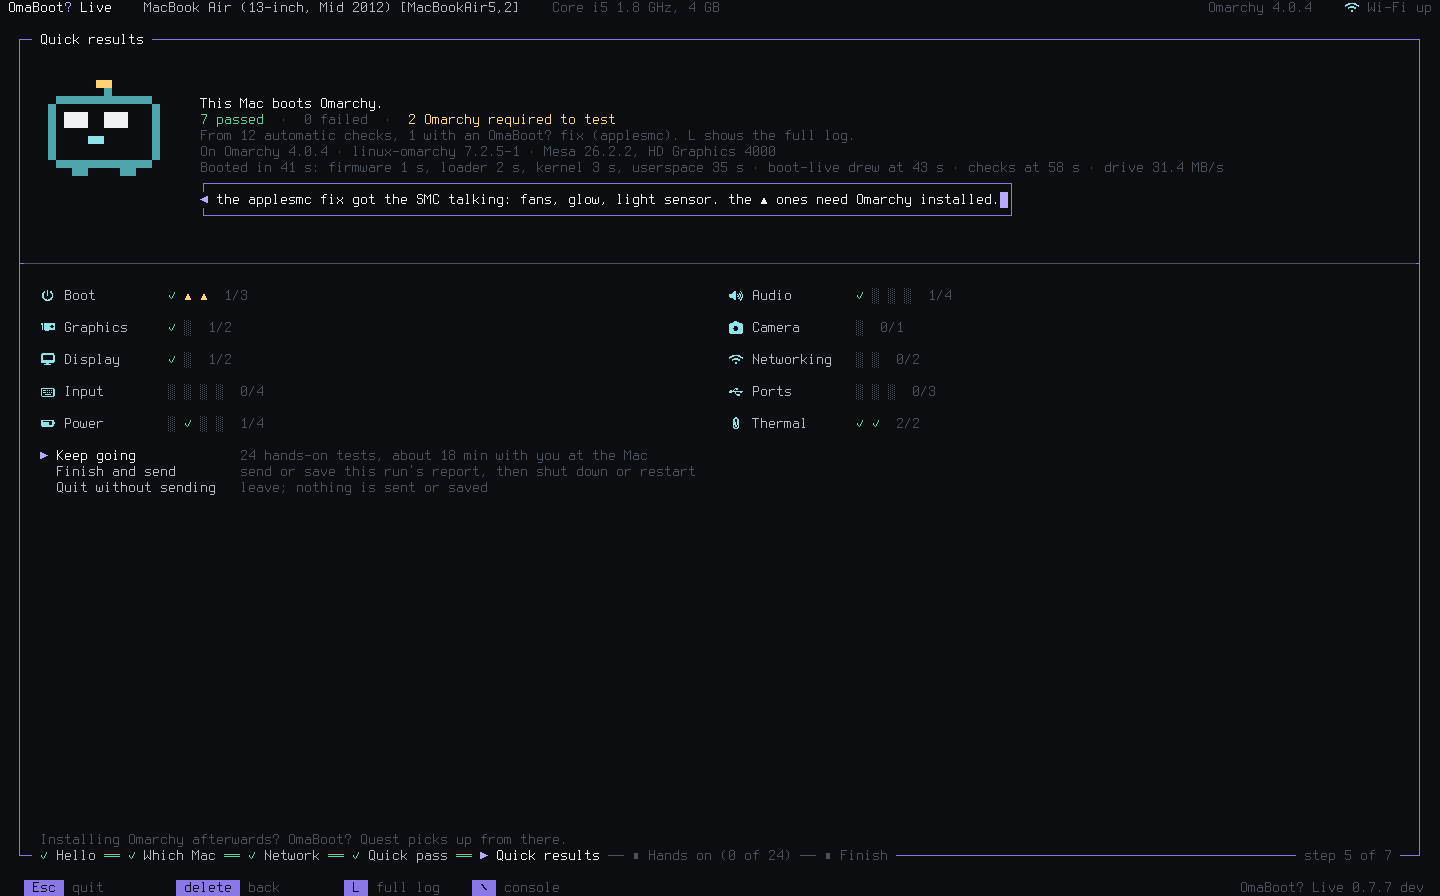Click the MacBookAir5,2 model label
Viewport: 1440px width, 896px height.
point(460,8)
